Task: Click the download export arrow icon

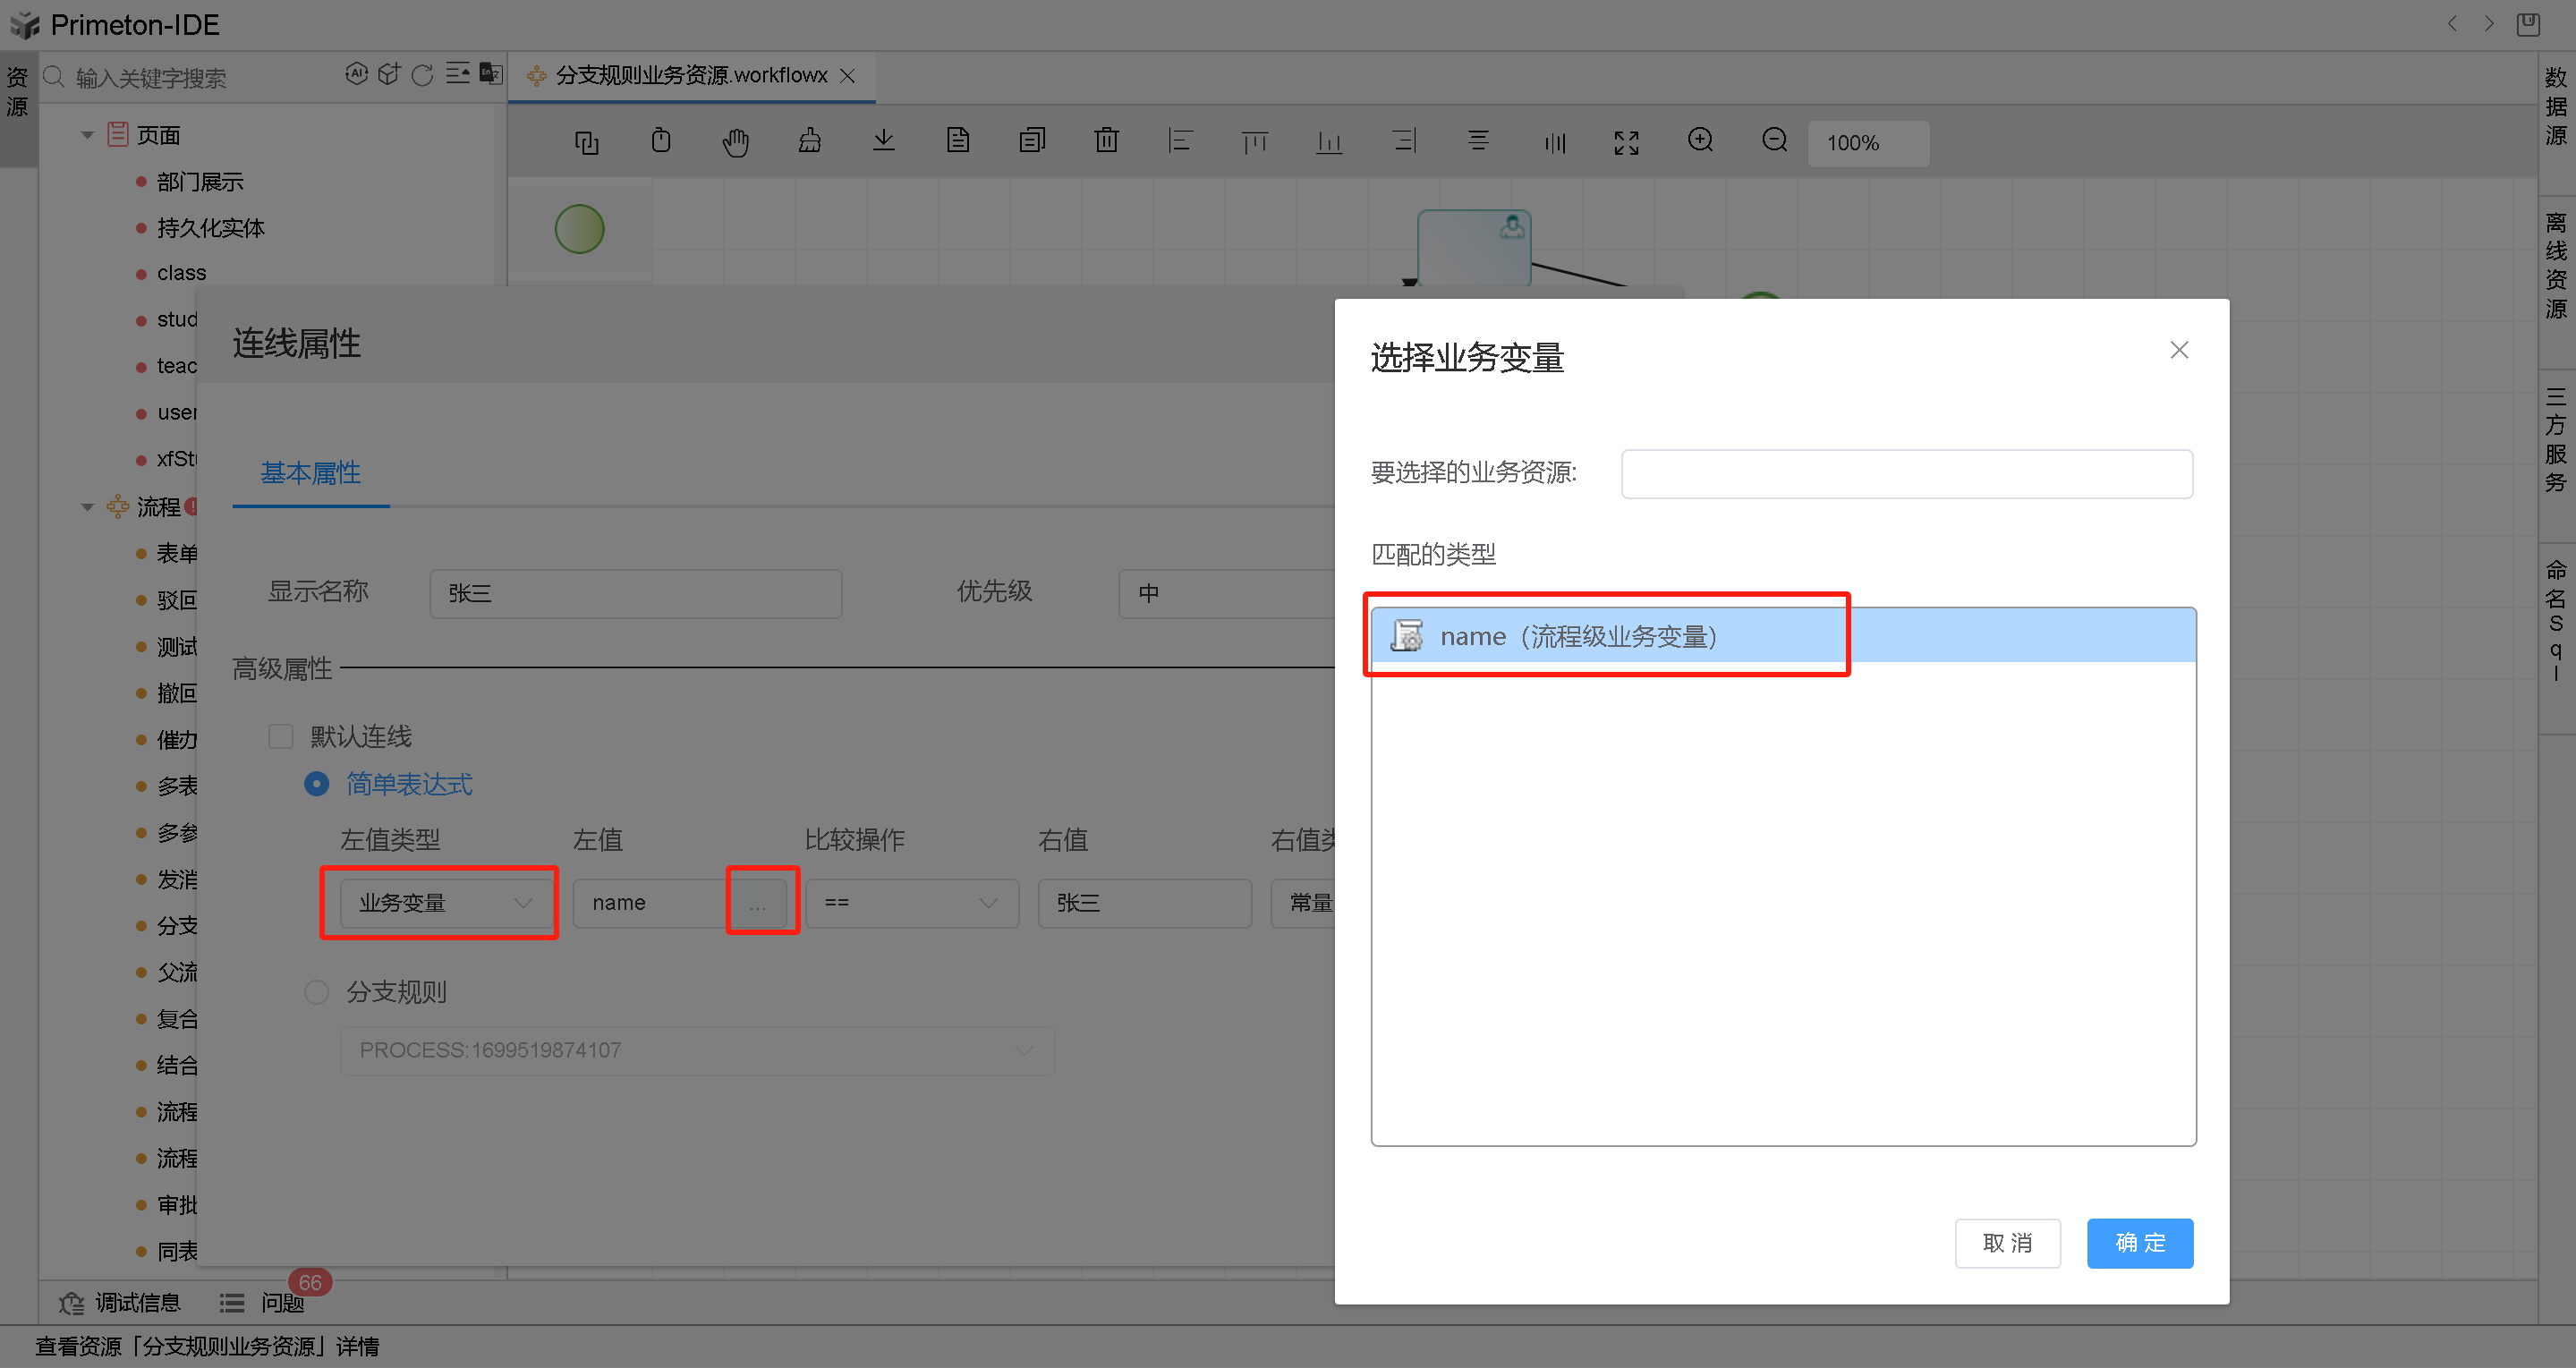Action: (883, 141)
